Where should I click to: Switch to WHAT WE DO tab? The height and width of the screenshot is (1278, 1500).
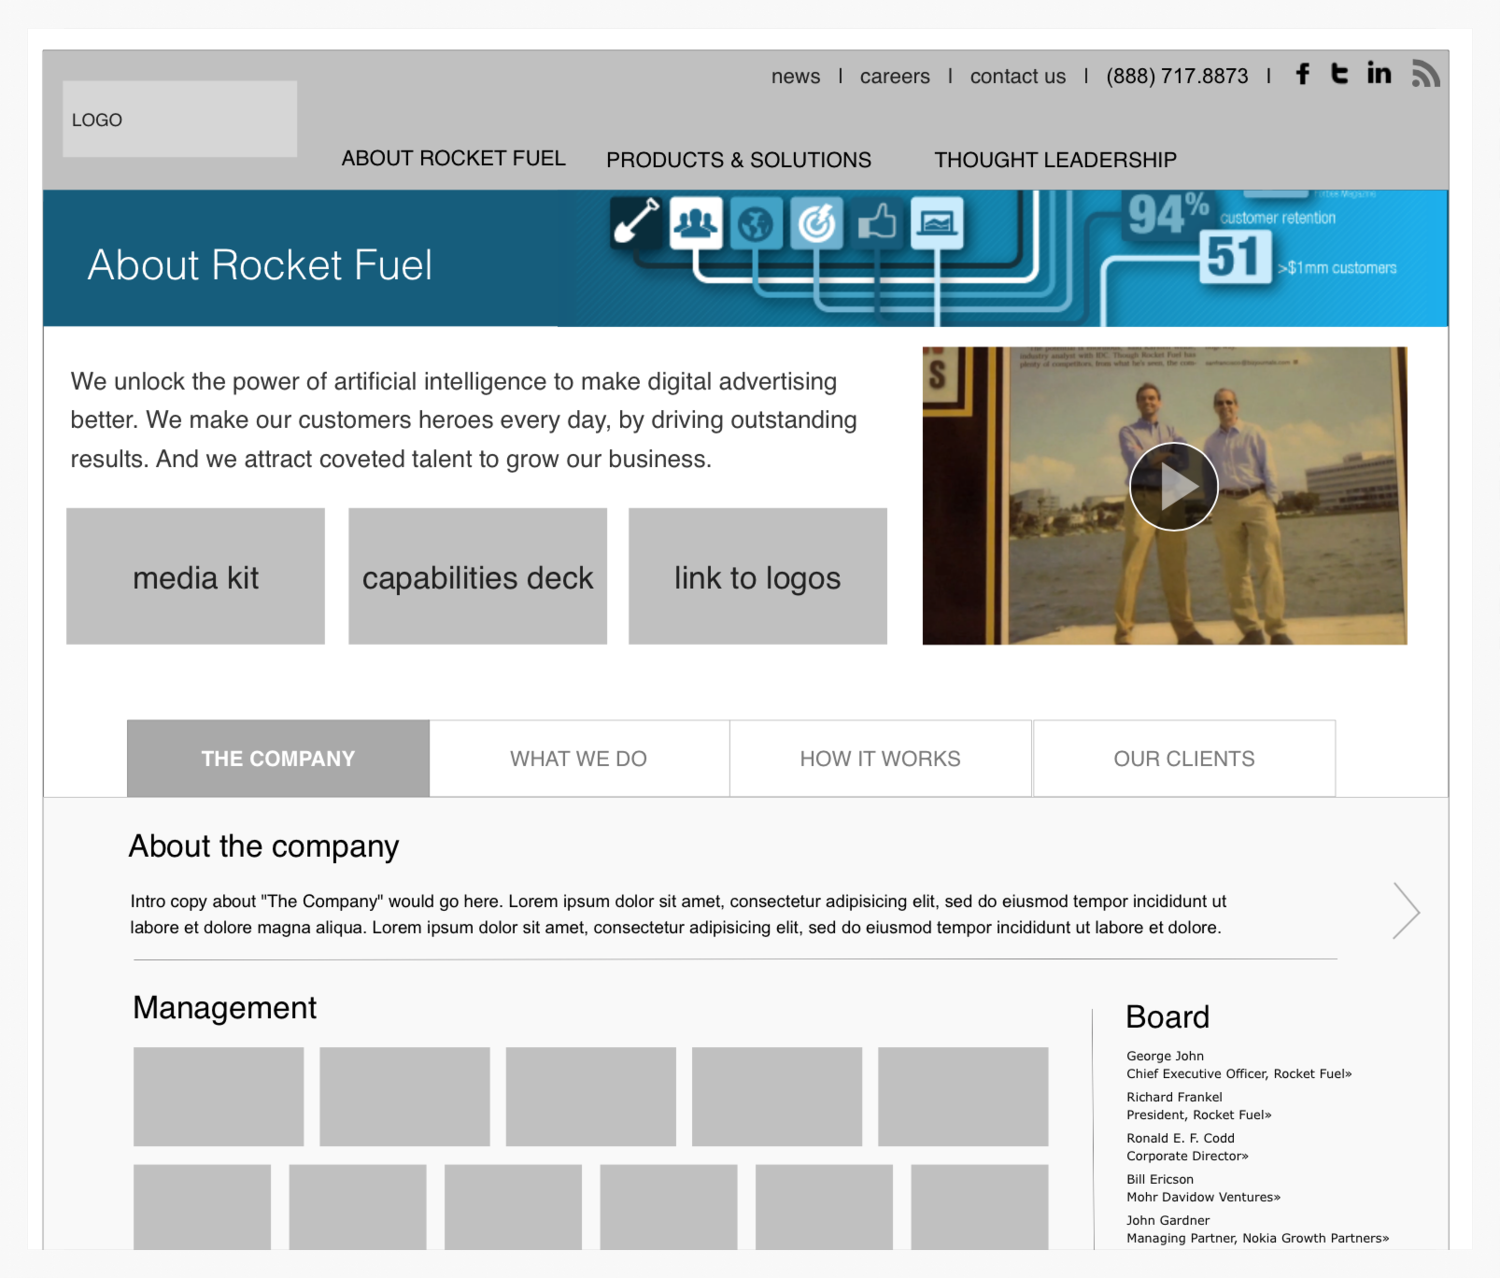pos(579,758)
